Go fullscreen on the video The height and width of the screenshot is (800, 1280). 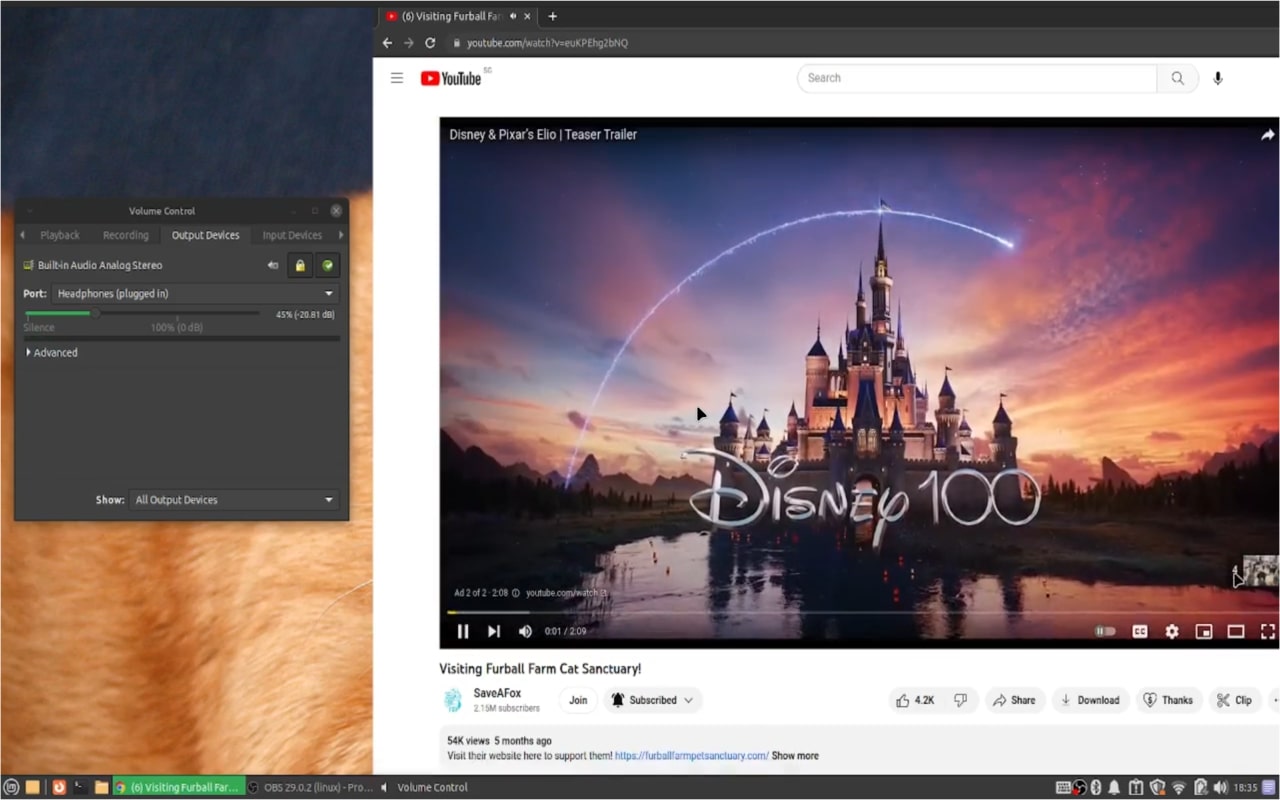[1267, 631]
